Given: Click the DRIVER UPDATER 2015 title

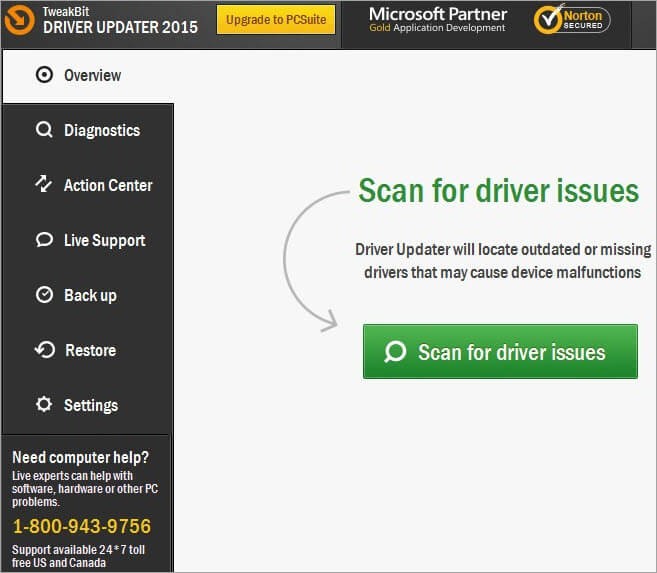Looking at the screenshot, I should point(120,27).
